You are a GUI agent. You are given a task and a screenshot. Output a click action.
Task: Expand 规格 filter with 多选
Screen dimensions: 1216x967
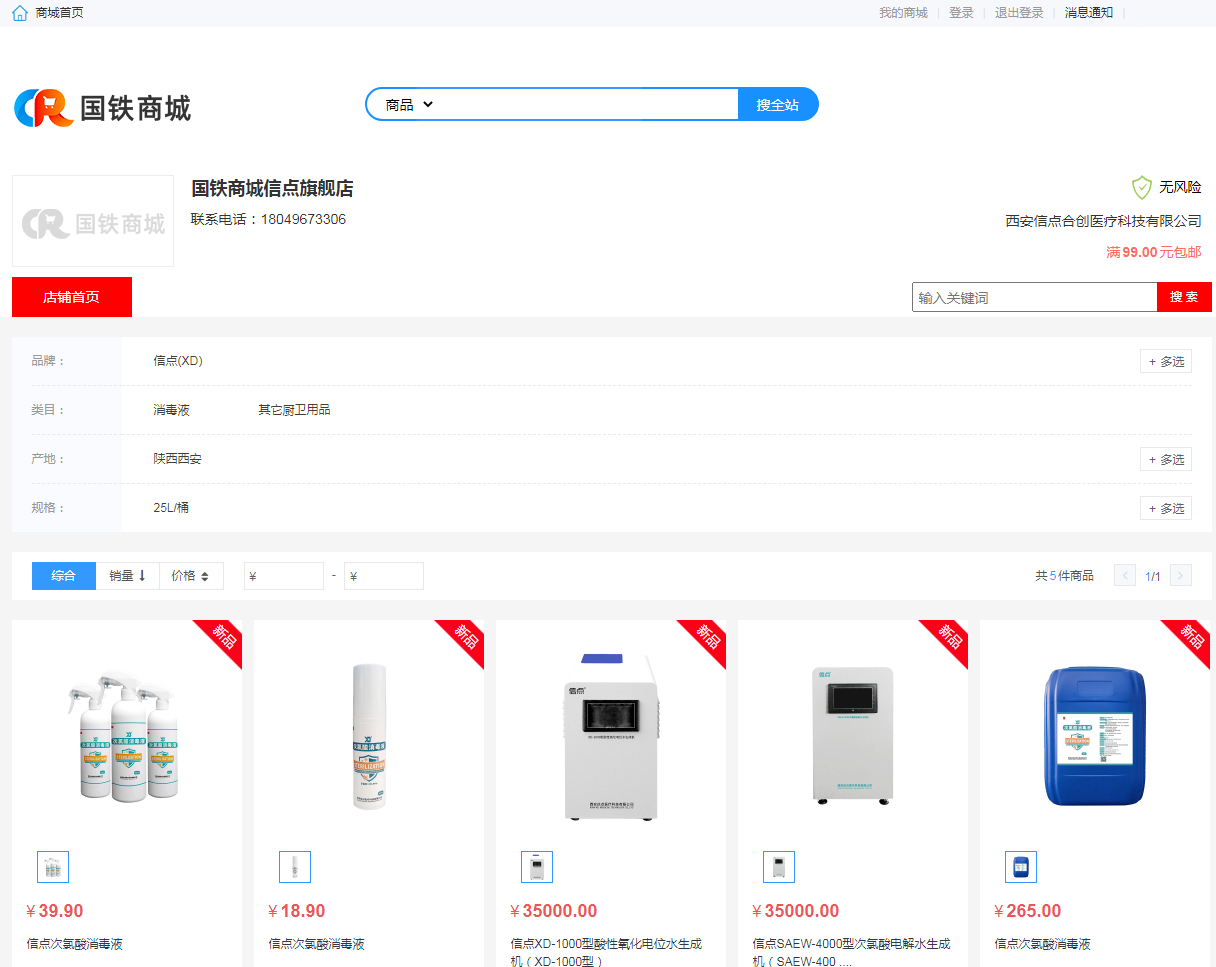click(x=1165, y=508)
